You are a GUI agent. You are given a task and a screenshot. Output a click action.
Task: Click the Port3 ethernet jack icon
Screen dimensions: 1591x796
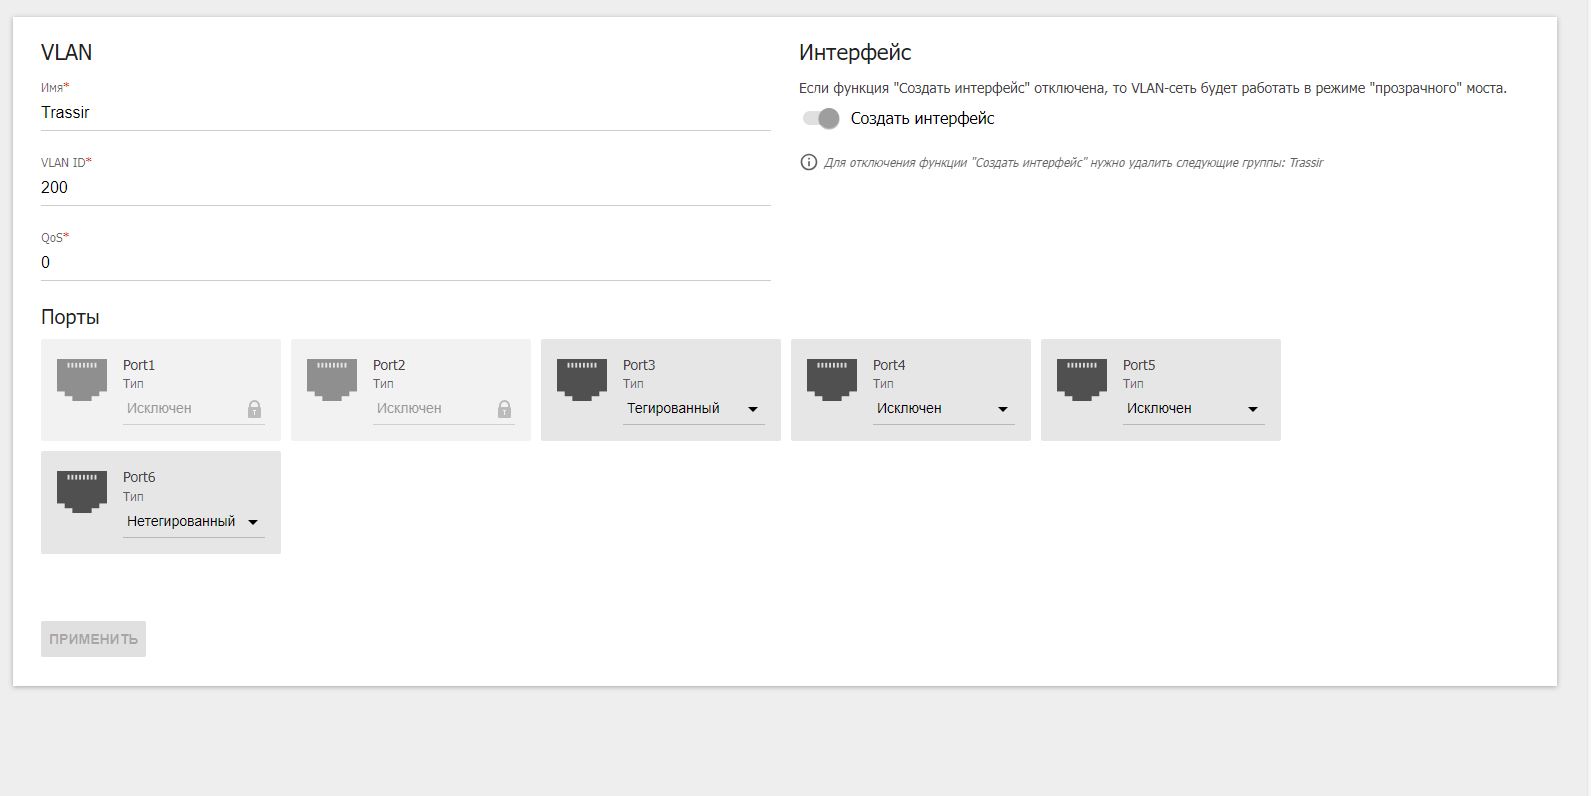[x=582, y=380]
